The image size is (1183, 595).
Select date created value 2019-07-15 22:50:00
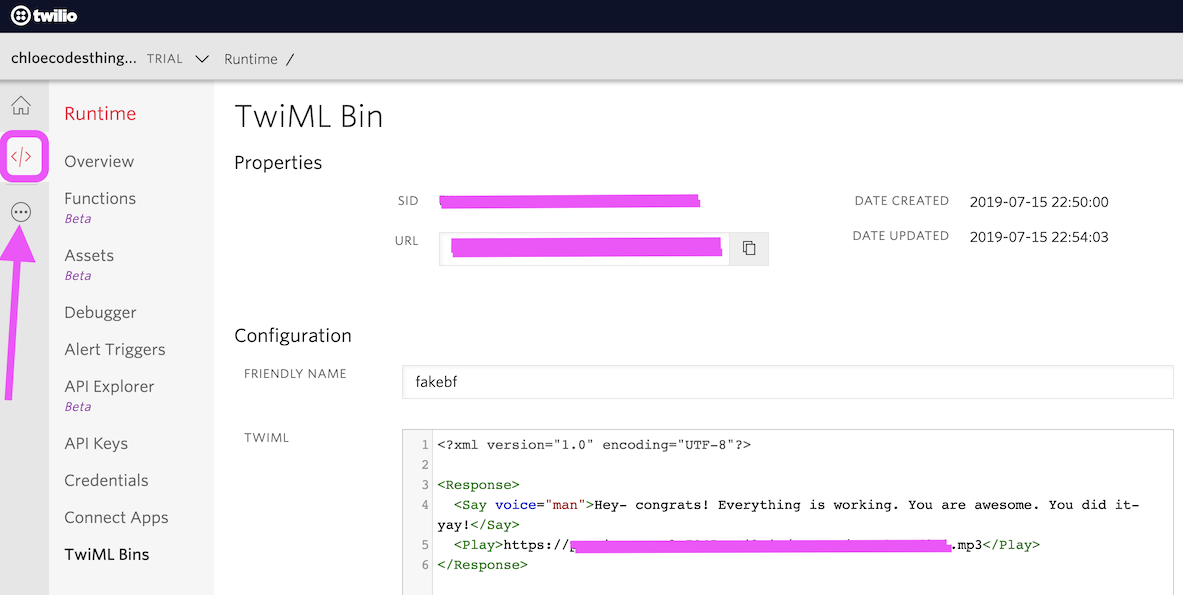coord(1039,202)
